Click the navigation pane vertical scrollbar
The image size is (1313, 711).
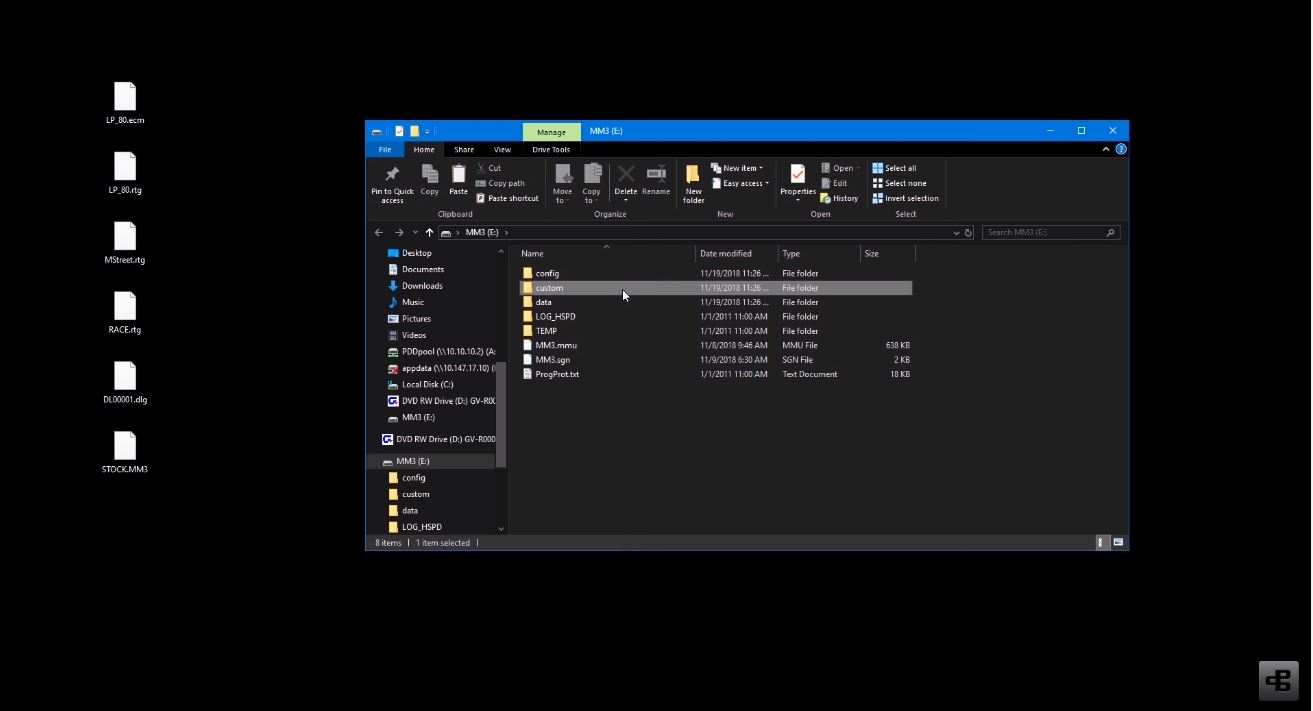tap(501, 410)
